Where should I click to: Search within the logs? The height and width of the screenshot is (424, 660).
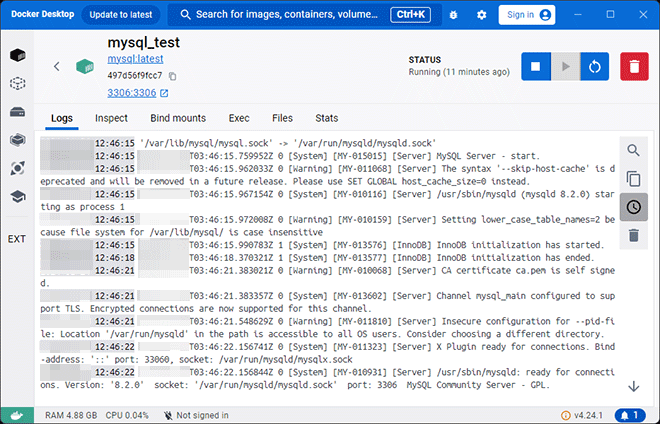click(633, 150)
